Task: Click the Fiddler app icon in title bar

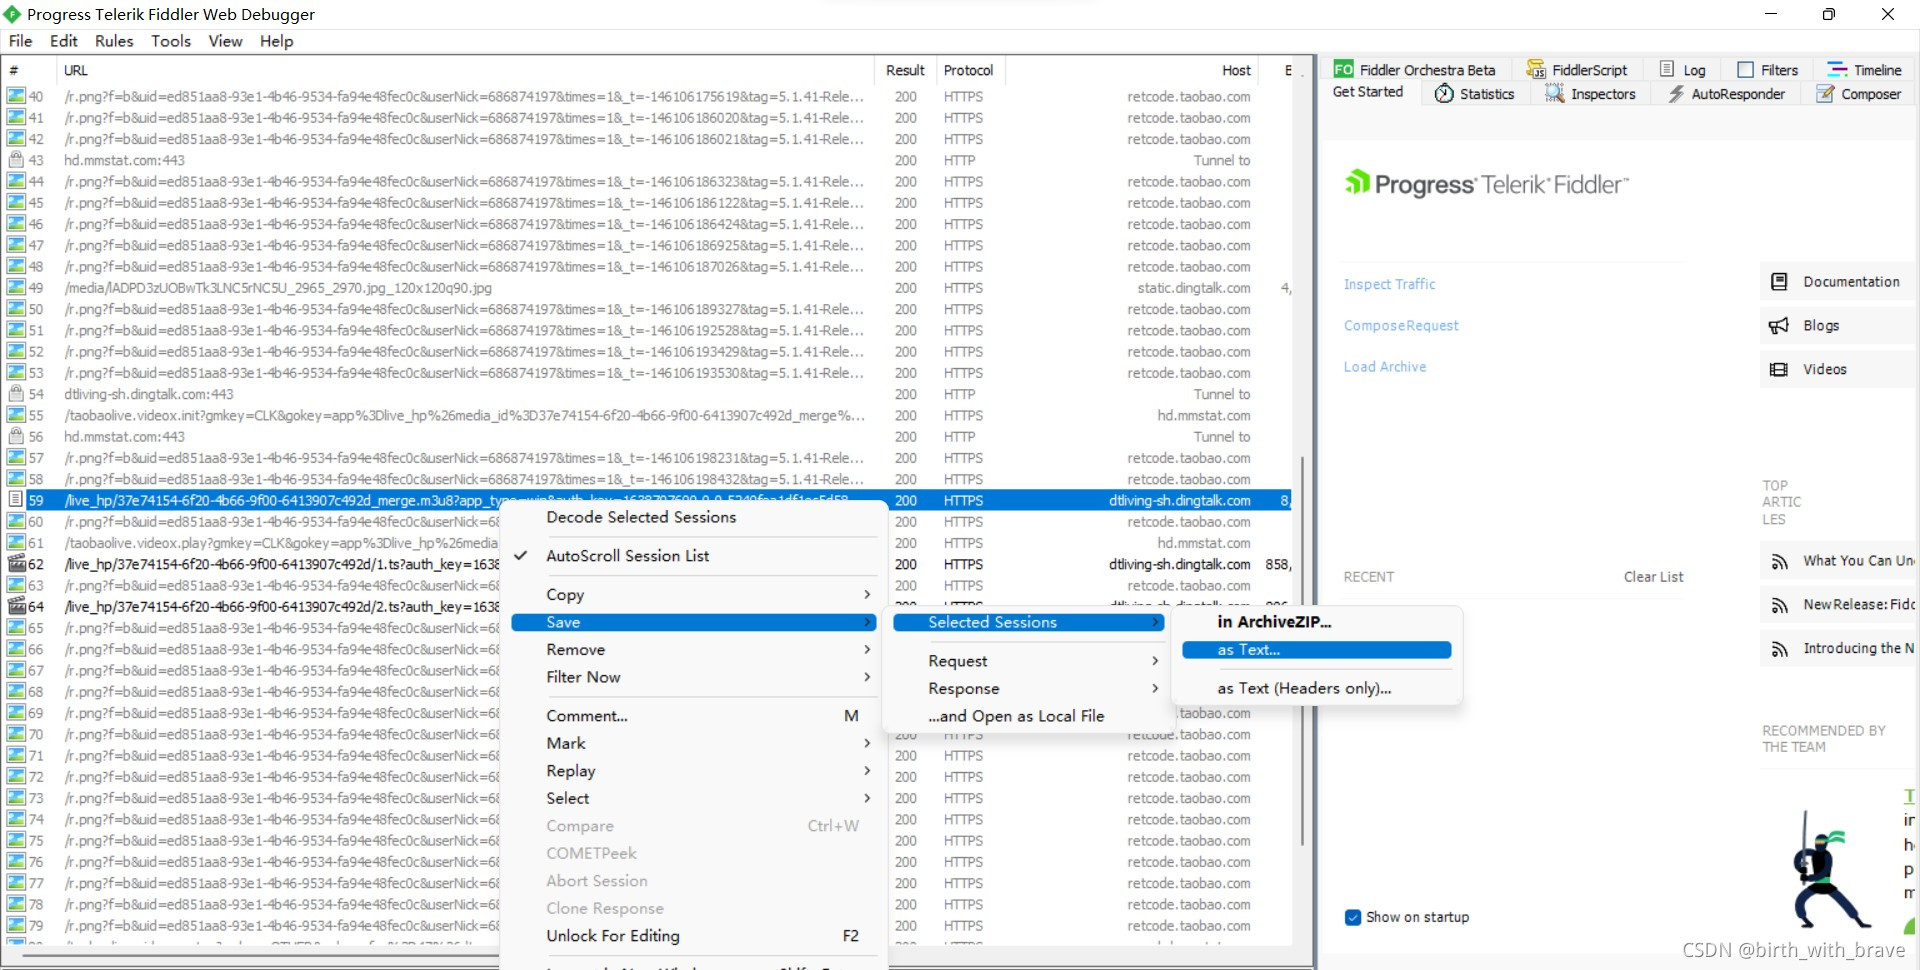Action: click(x=12, y=14)
